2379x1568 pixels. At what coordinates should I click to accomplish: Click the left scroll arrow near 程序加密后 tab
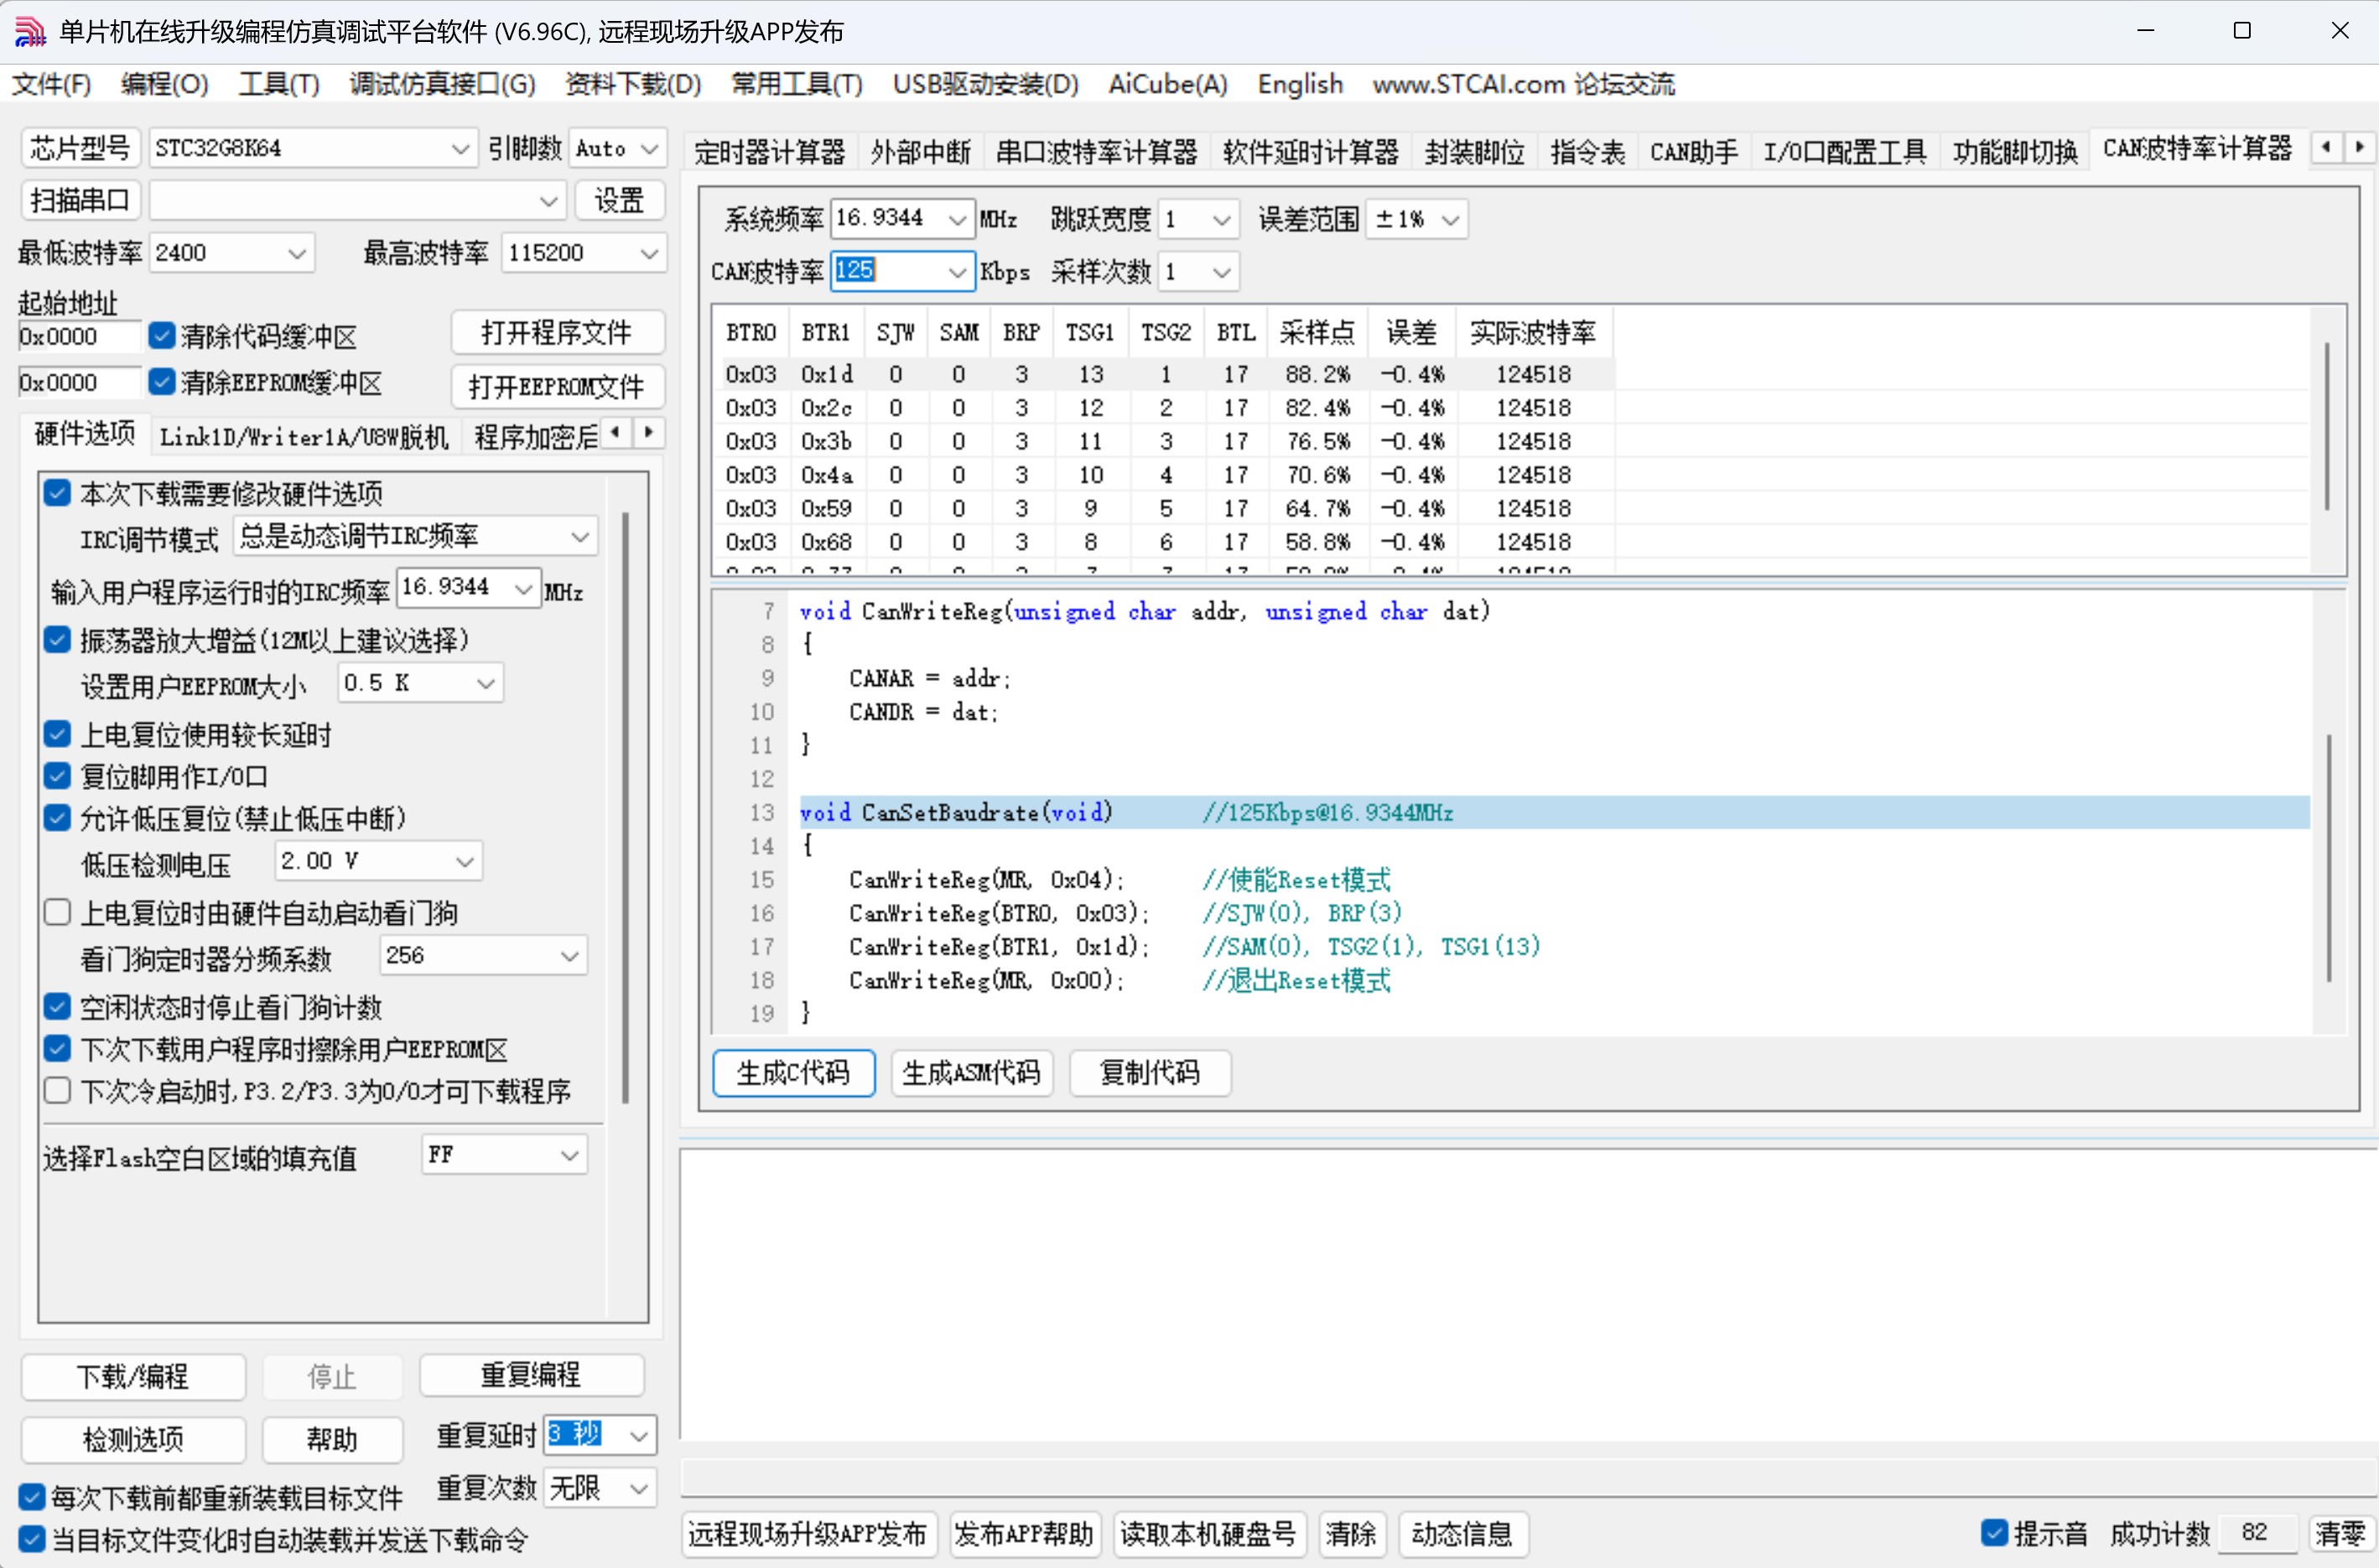[615, 432]
